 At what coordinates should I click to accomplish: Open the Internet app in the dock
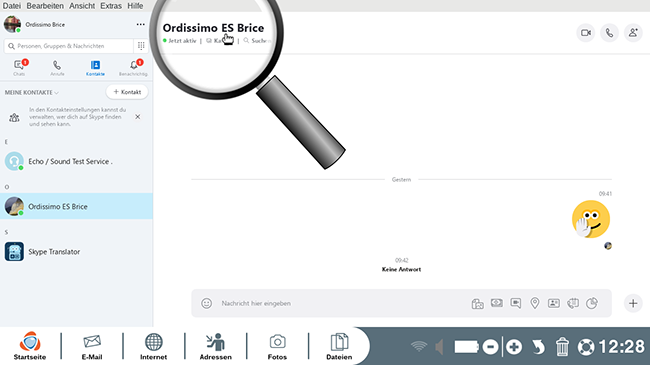click(x=153, y=346)
